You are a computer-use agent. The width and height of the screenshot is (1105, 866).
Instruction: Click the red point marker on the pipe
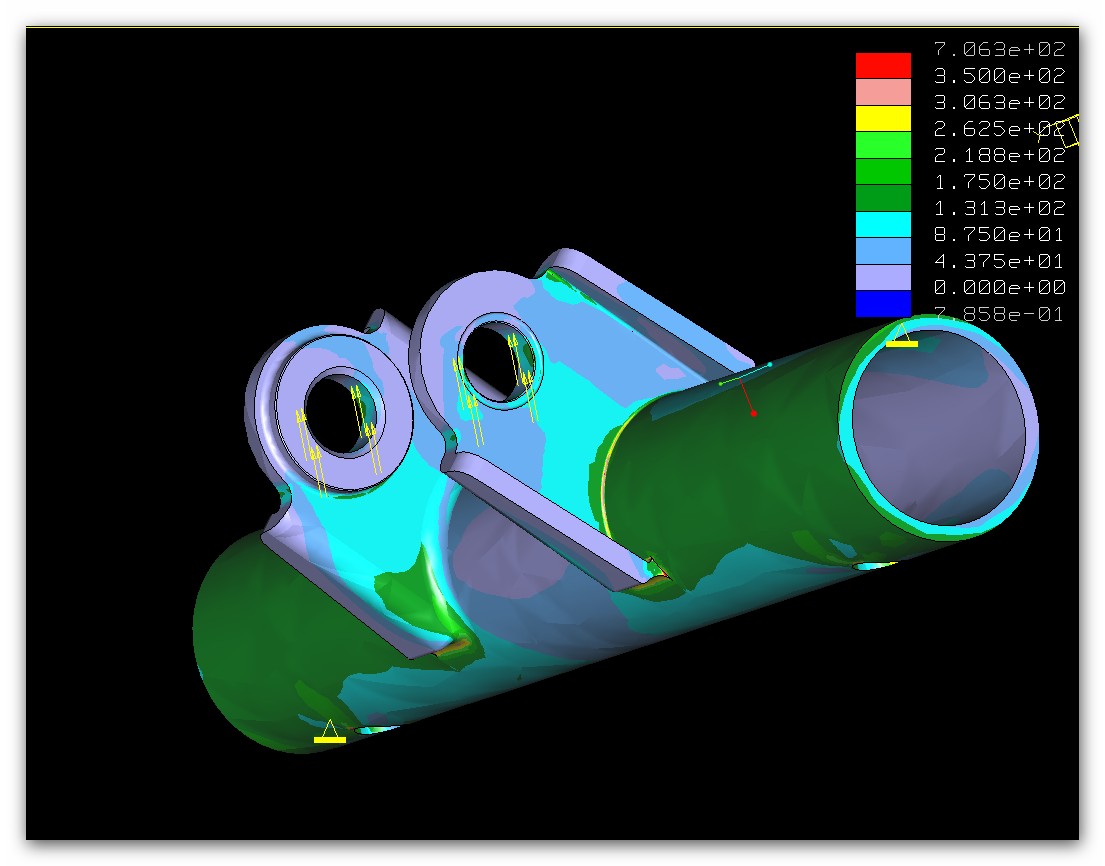(x=753, y=413)
